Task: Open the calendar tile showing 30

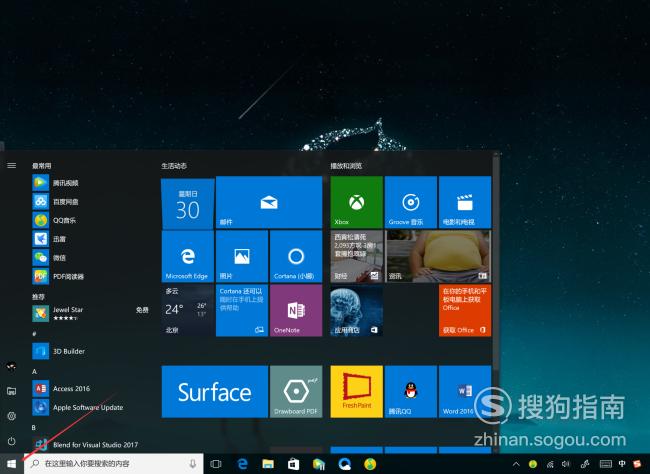Action: coord(187,203)
